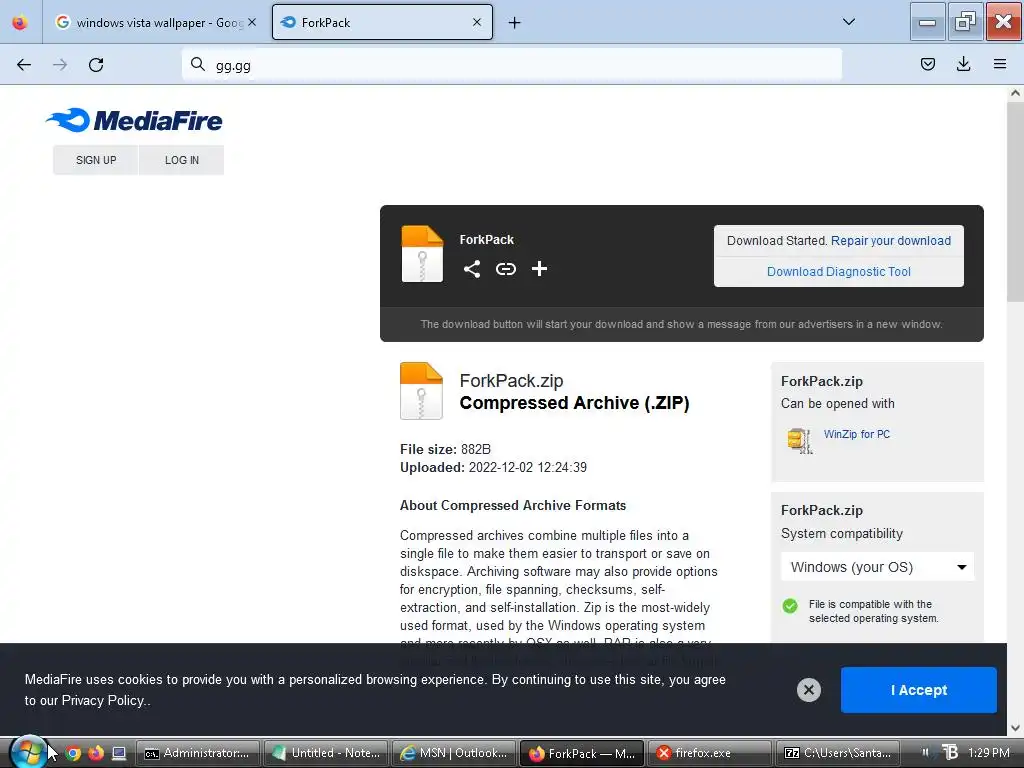Click the WinZip application icon

799,441
